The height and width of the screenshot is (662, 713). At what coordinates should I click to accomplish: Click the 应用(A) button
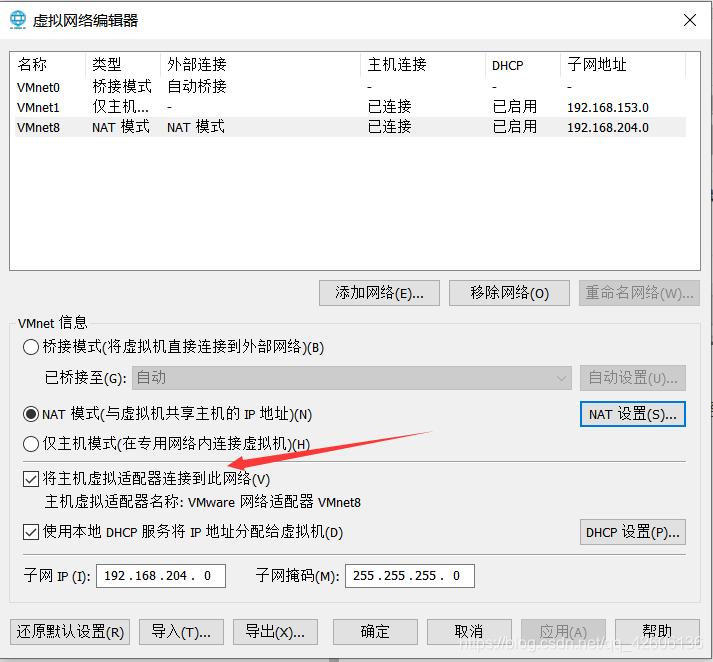tap(563, 632)
